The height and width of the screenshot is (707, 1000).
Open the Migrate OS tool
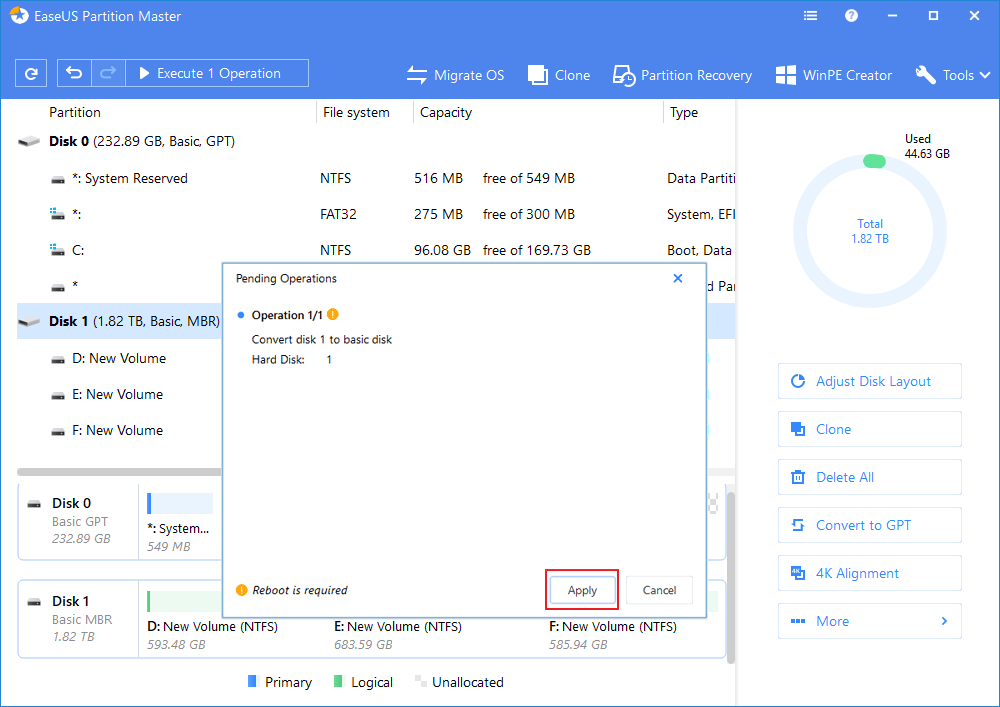455,75
